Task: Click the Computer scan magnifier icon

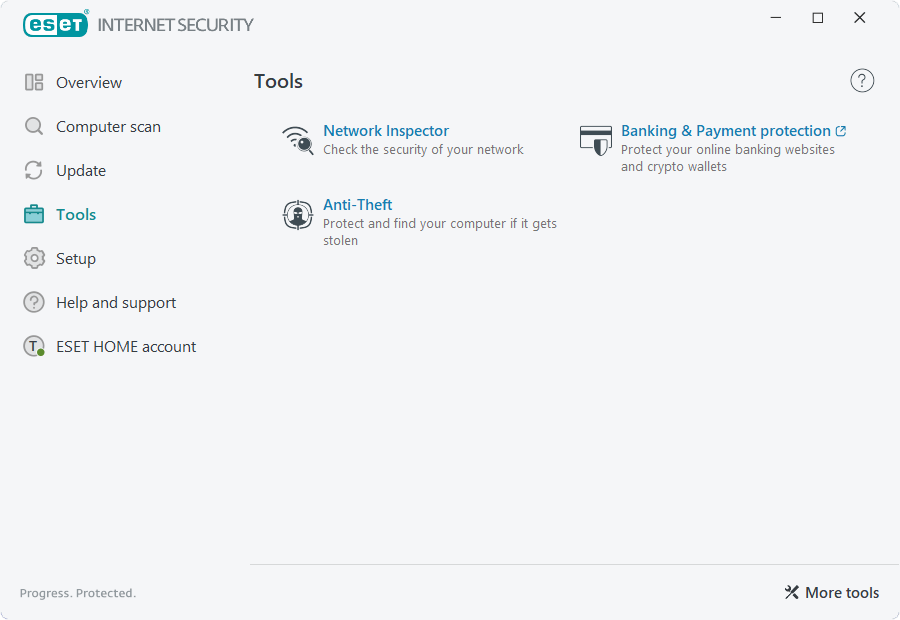Action: coord(34,127)
